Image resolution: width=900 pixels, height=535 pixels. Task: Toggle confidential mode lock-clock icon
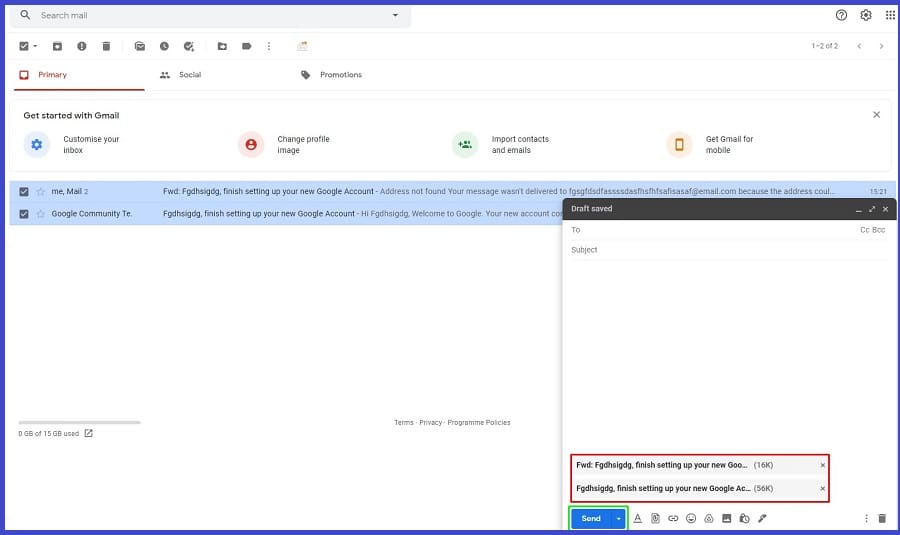(x=744, y=518)
